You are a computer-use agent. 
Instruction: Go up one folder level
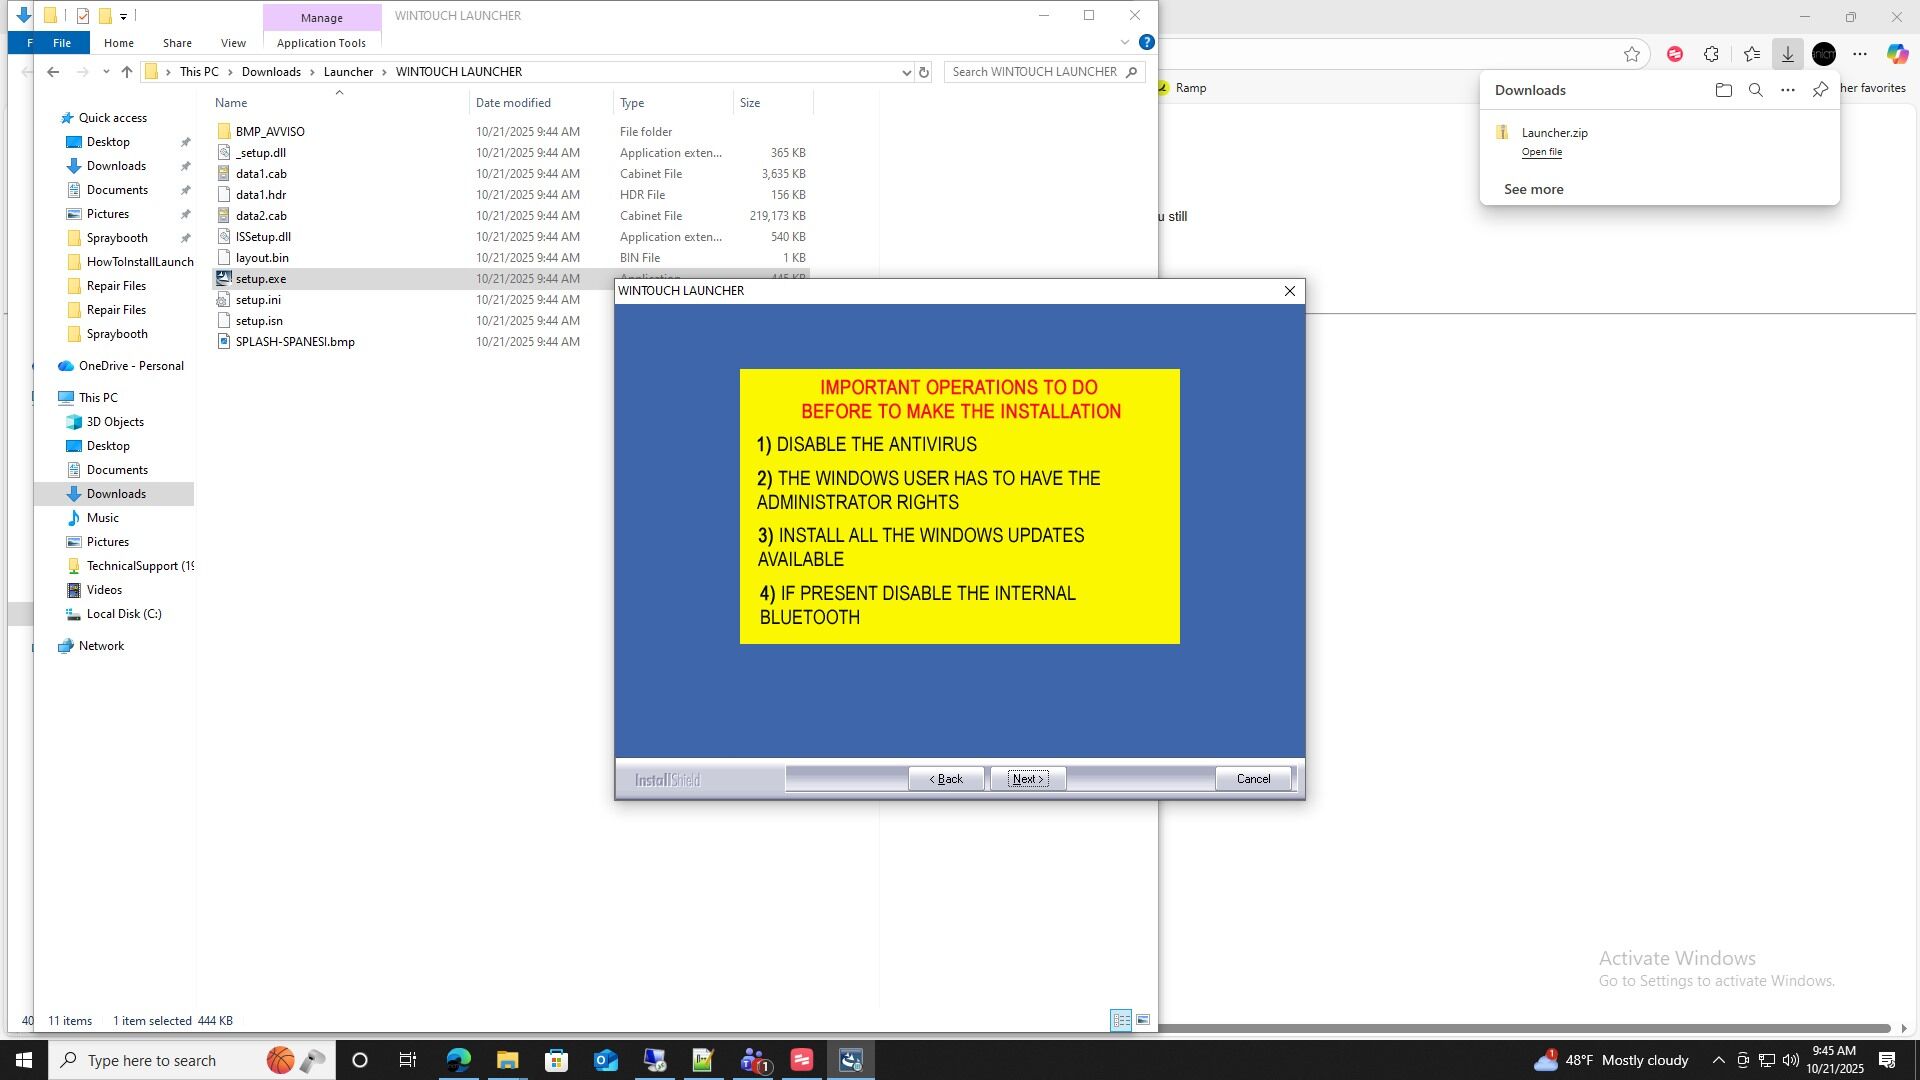pyautogui.click(x=127, y=72)
